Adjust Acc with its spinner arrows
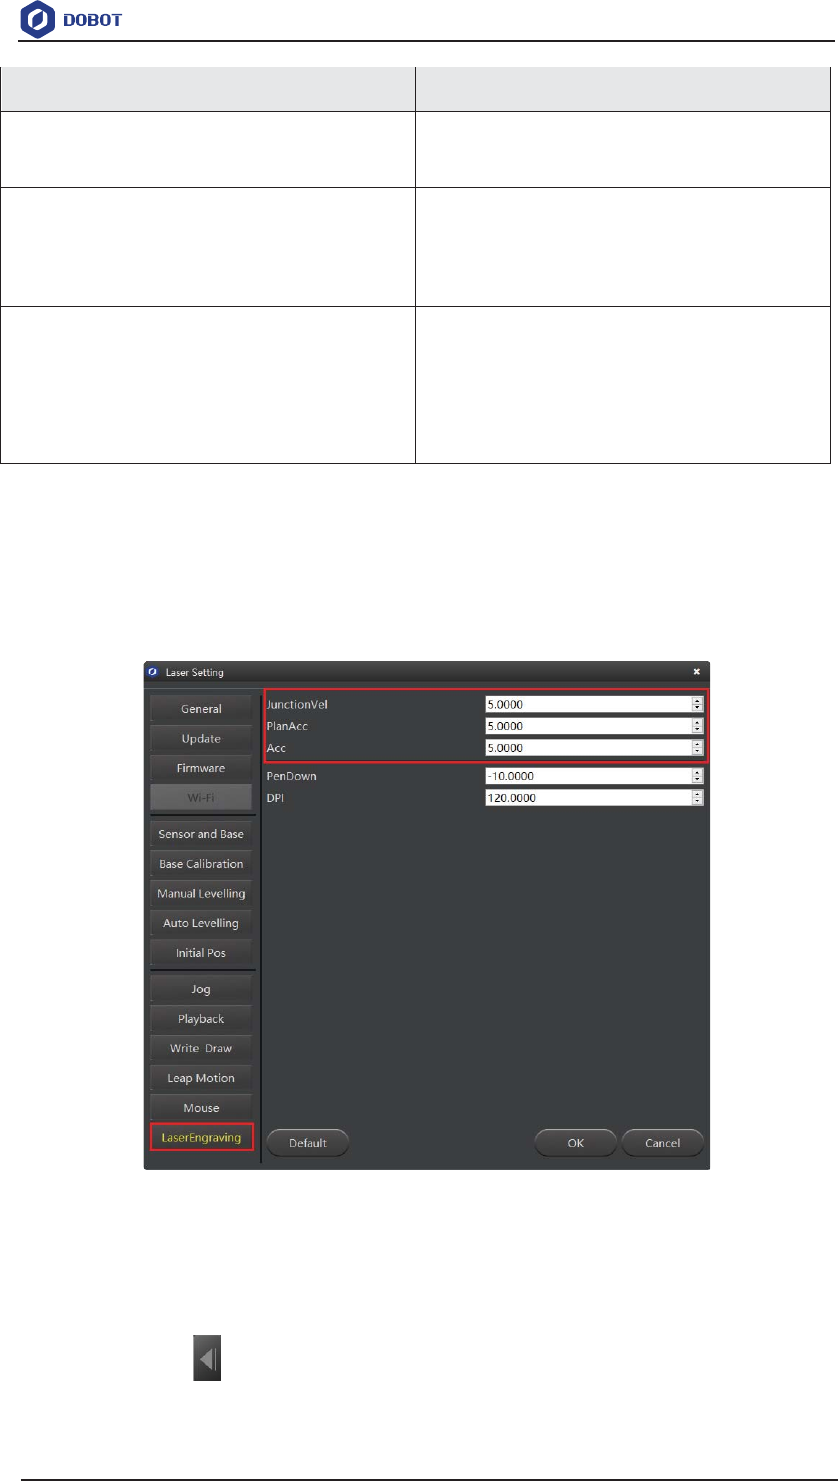Image resolution: width=838 pixels, height=1481 pixels. pyautogui.click(x=697, y=748)
